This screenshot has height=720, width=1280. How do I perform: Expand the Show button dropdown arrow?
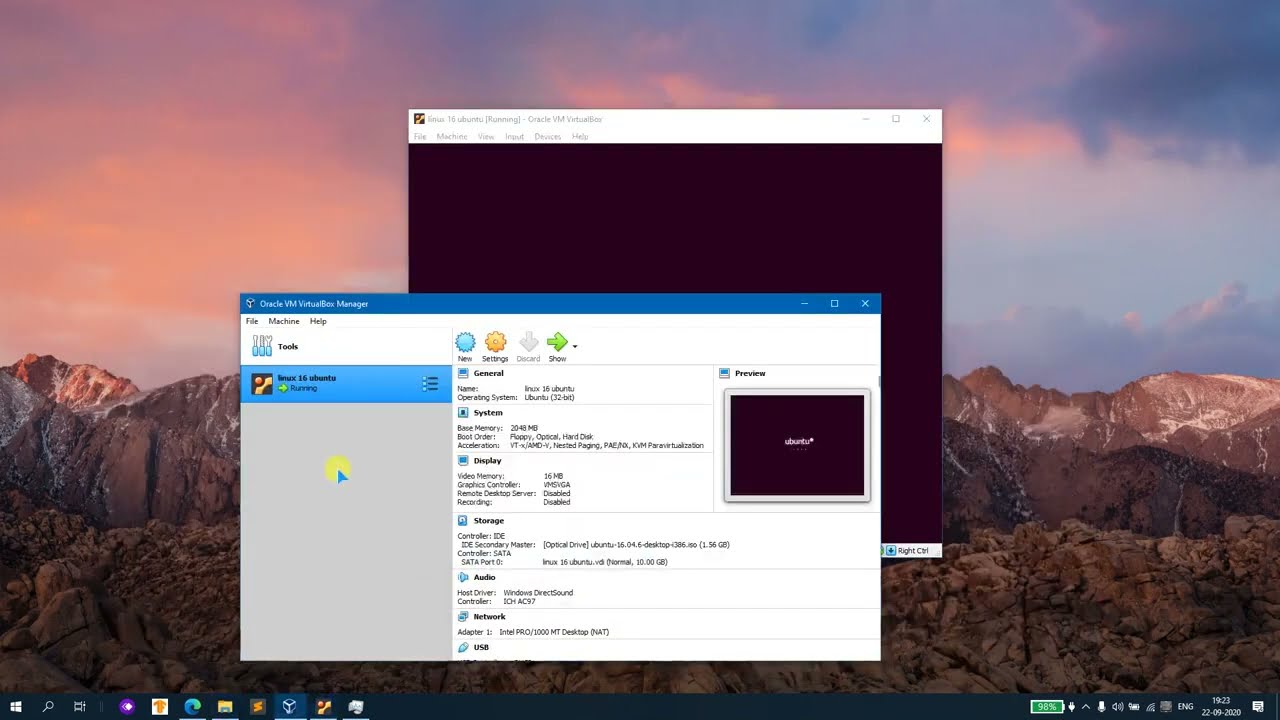(x=574, y=346)
